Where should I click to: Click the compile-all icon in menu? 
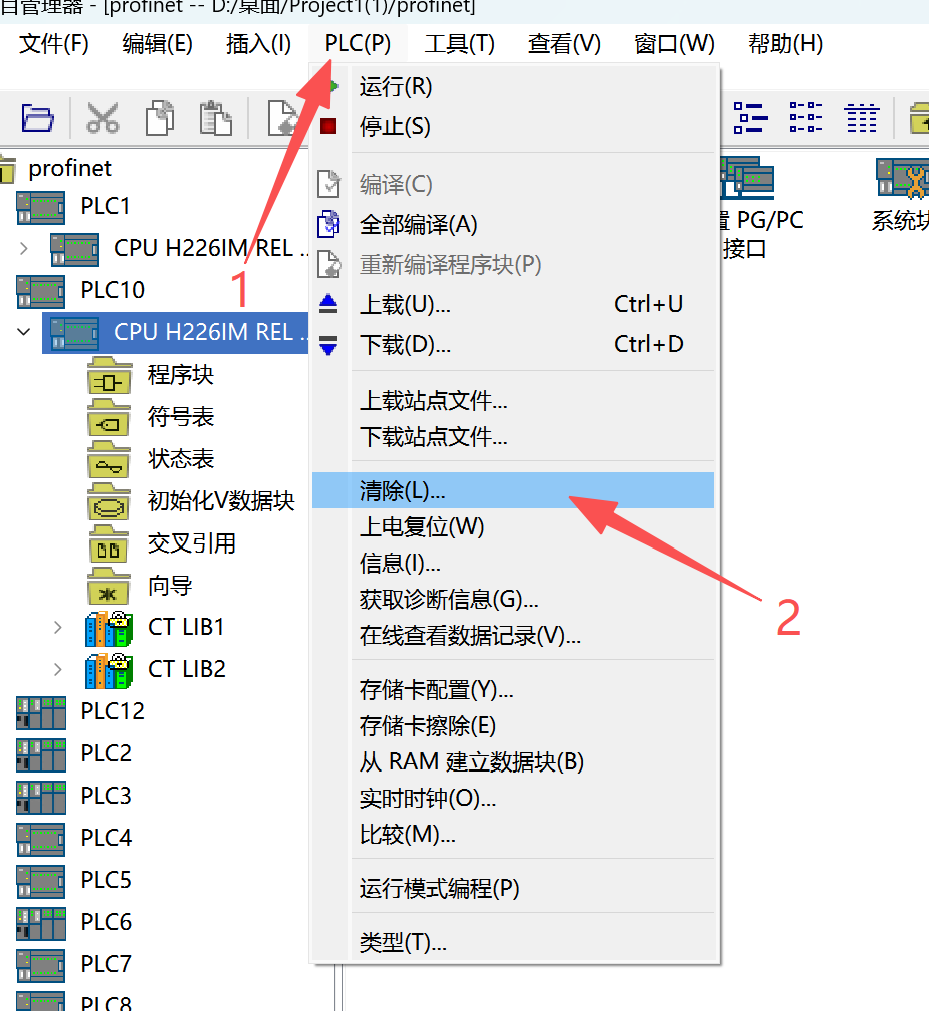[x=328, y=224]
